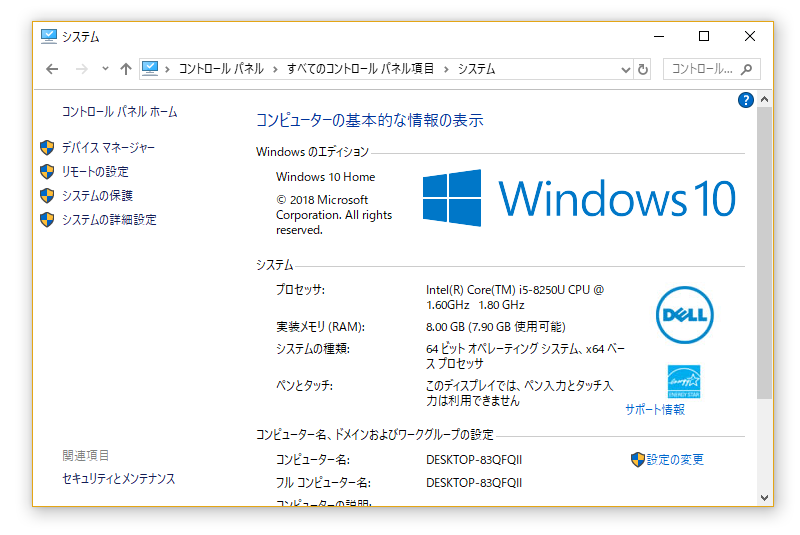Expand chevron after すべてのコントロール パネル項目 breadcrumb

click(446, 69)
